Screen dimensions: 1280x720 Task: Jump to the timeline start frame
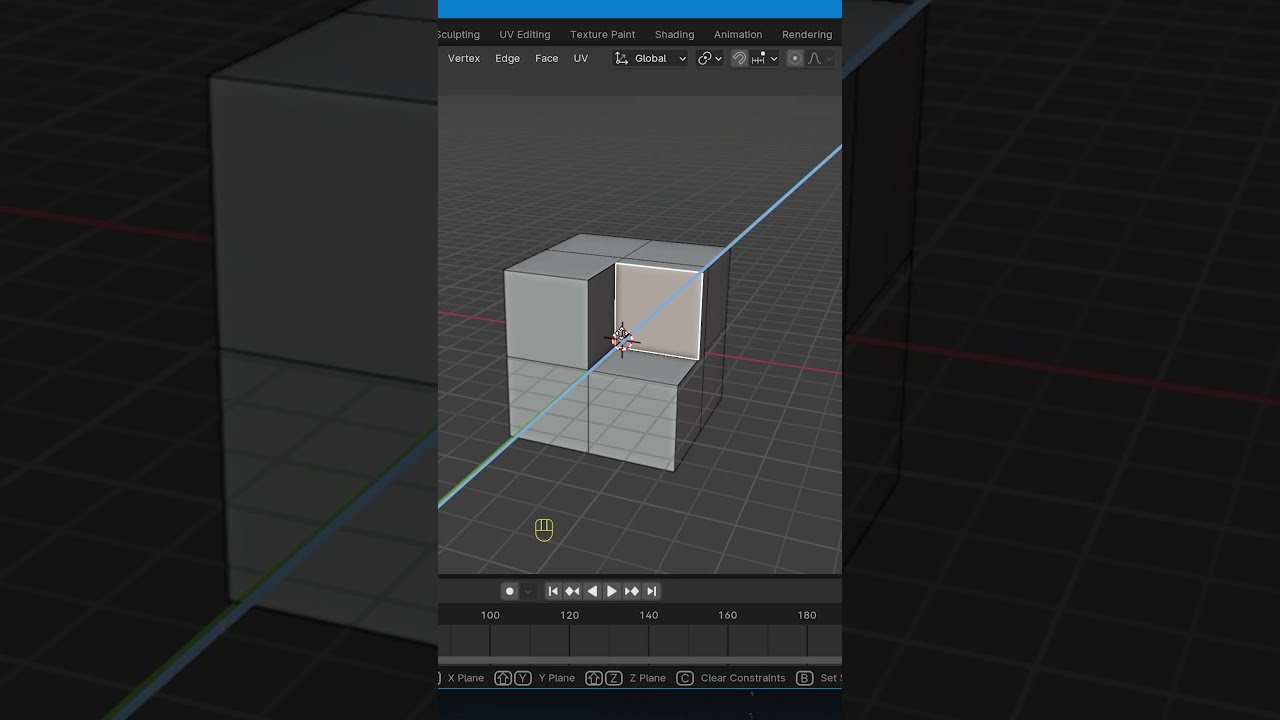[x=553, y=591]
